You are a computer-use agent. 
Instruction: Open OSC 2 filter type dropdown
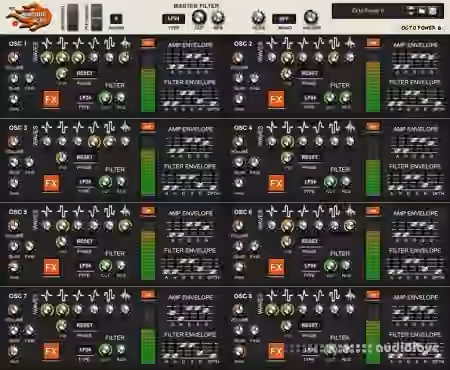click(310, 98)
